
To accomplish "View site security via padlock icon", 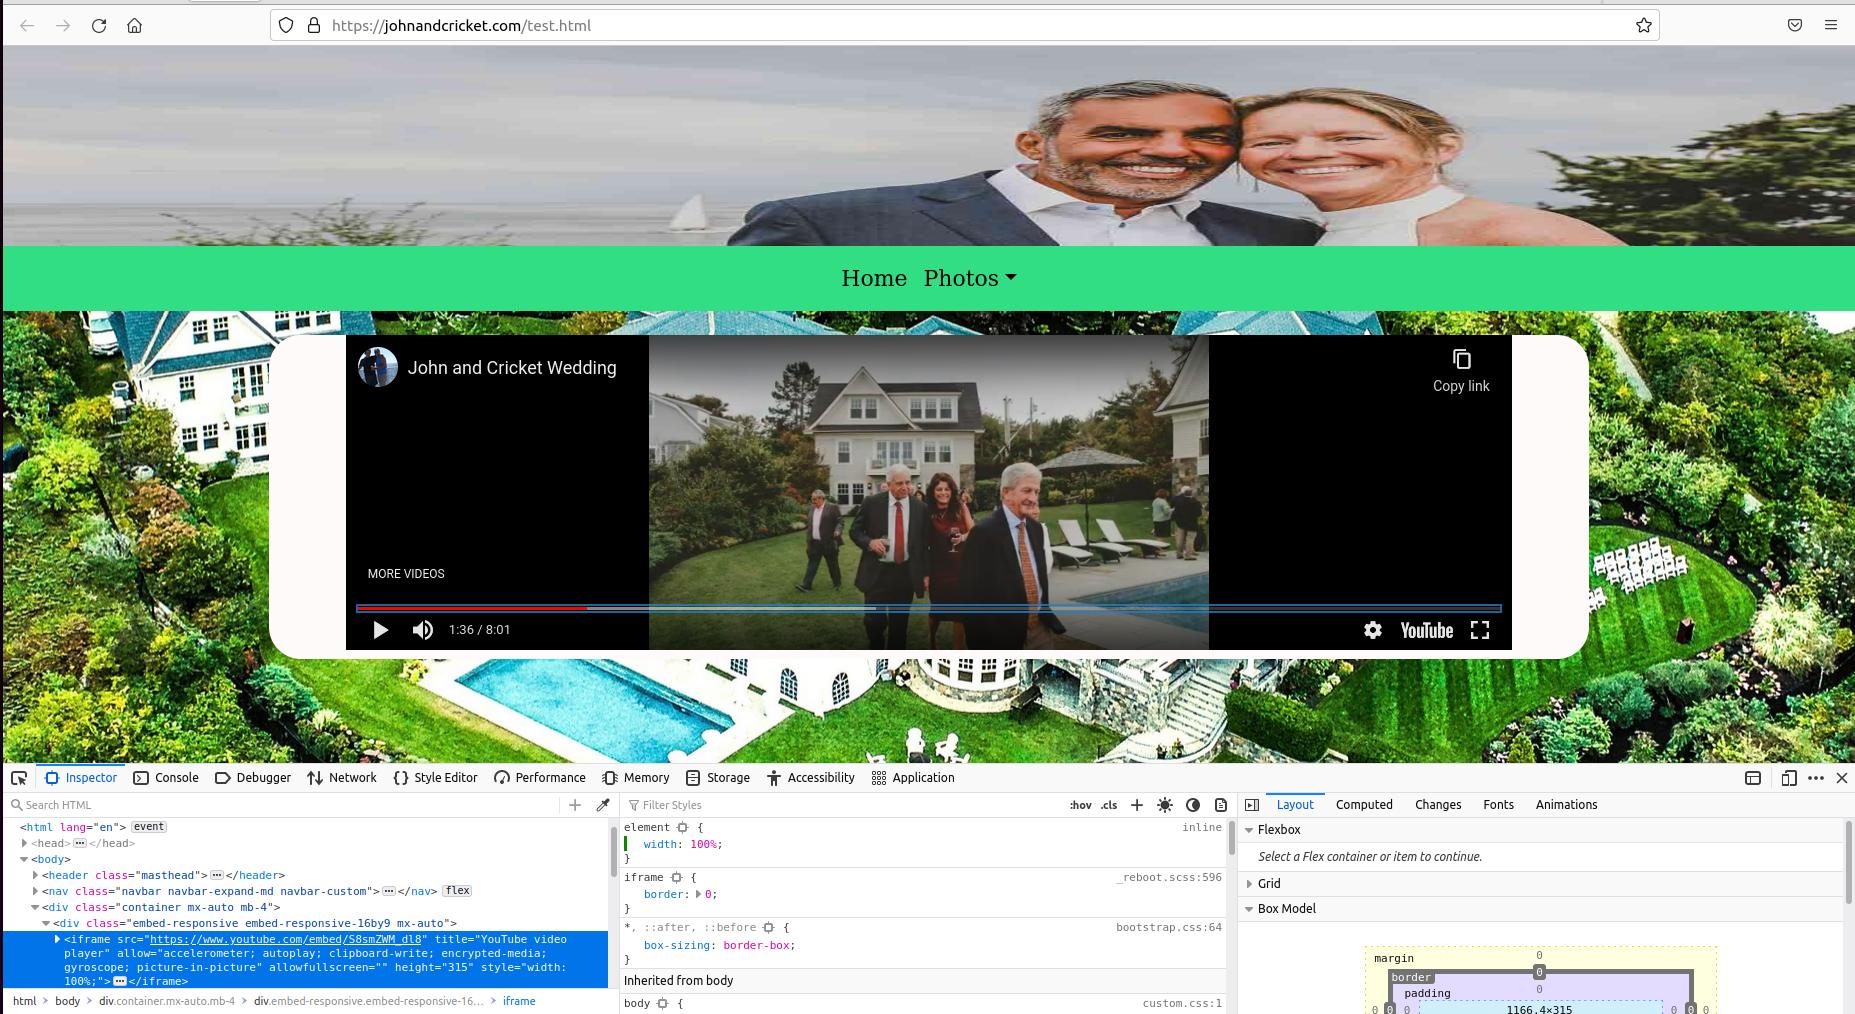I will click(313, 25).
